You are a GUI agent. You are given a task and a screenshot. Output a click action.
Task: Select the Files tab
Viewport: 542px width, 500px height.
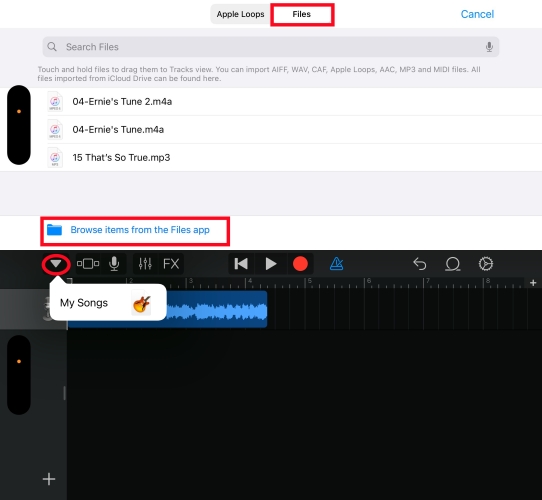302,14
